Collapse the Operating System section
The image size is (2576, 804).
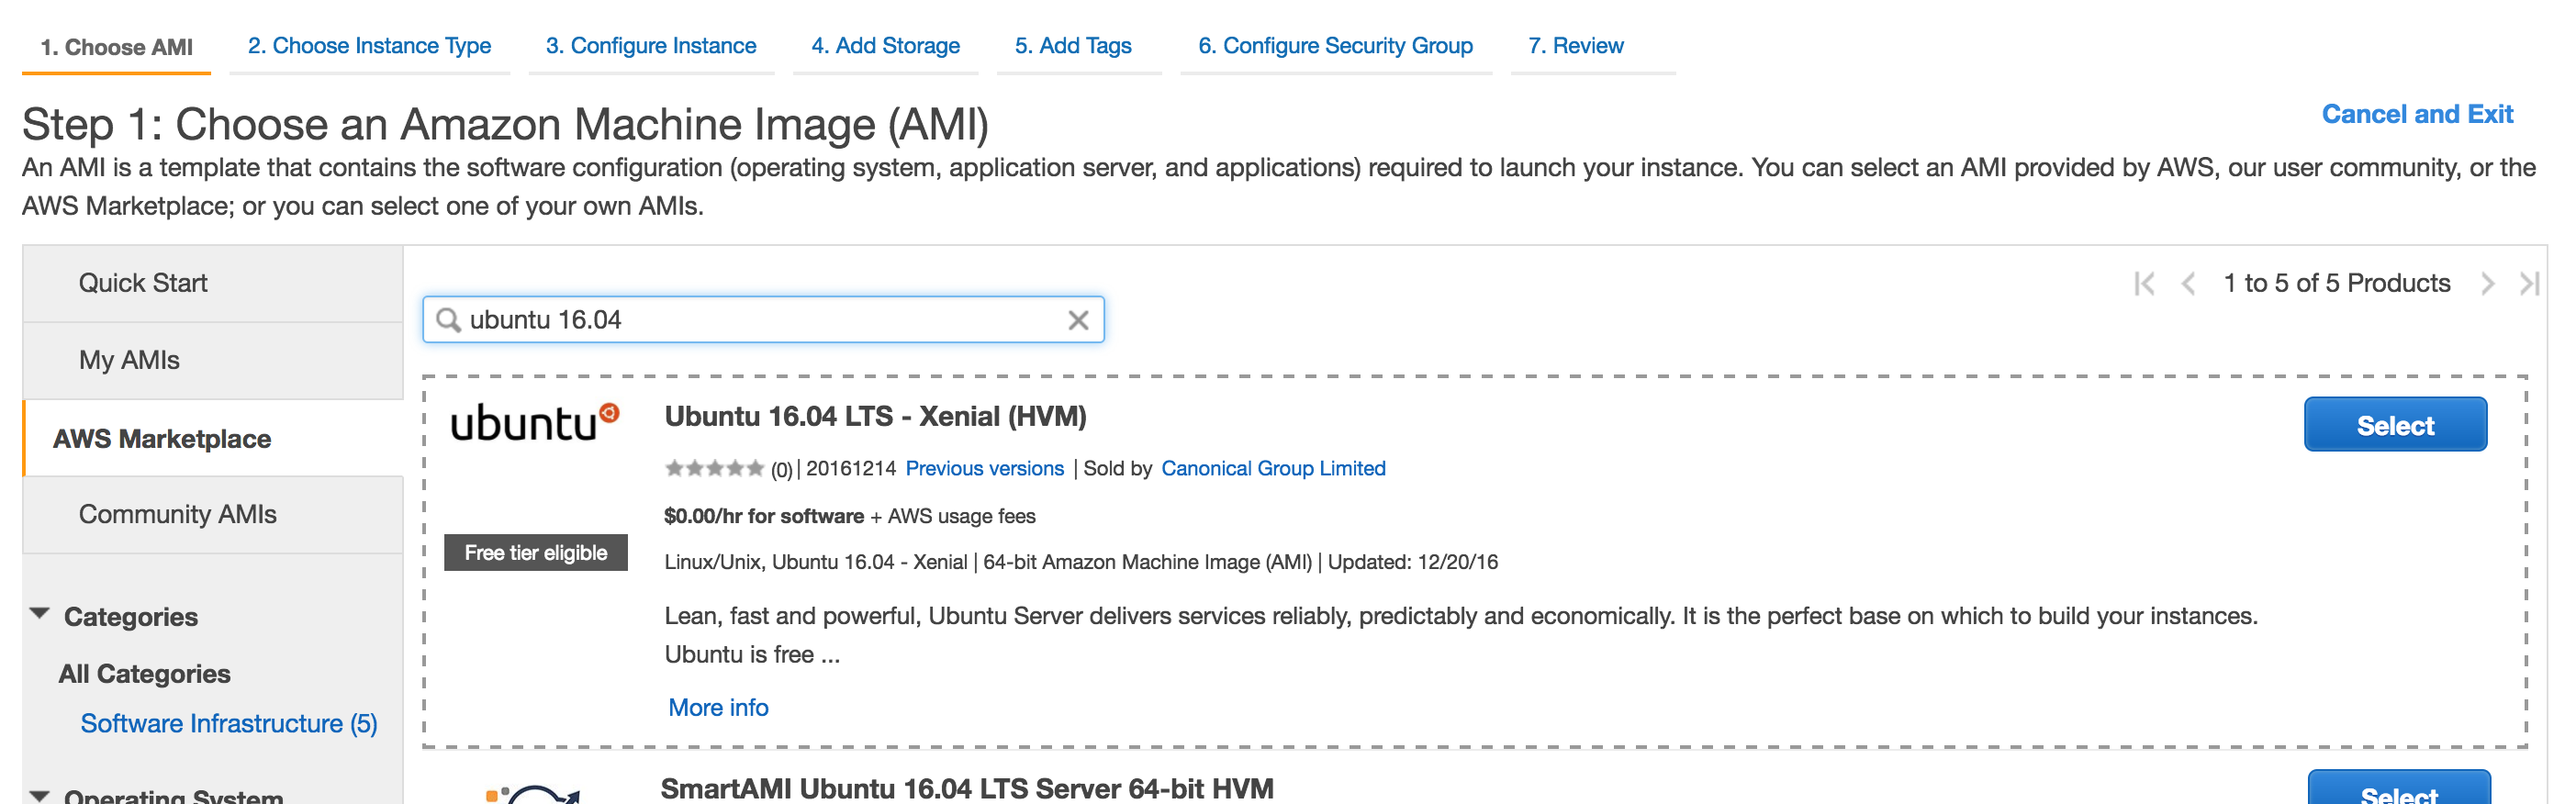(40, 796)
